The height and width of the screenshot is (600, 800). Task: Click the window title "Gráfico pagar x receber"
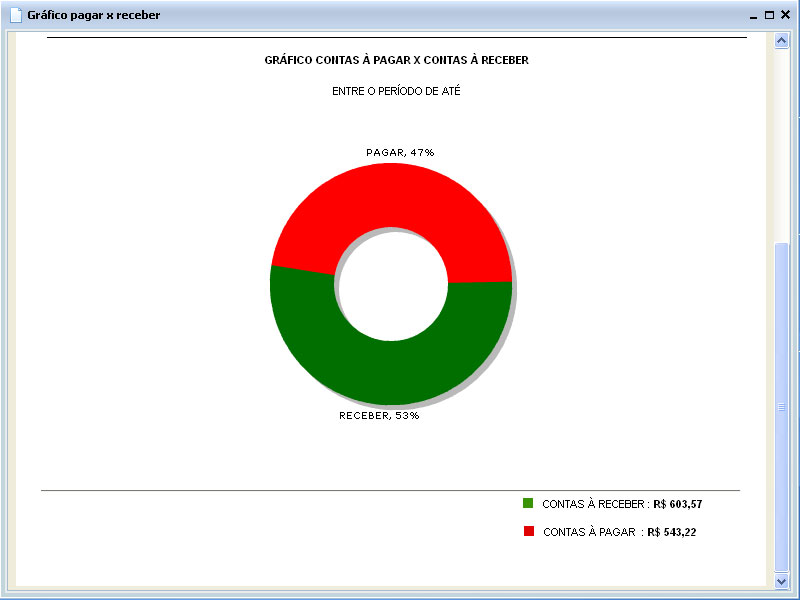(x=93, y=15)
